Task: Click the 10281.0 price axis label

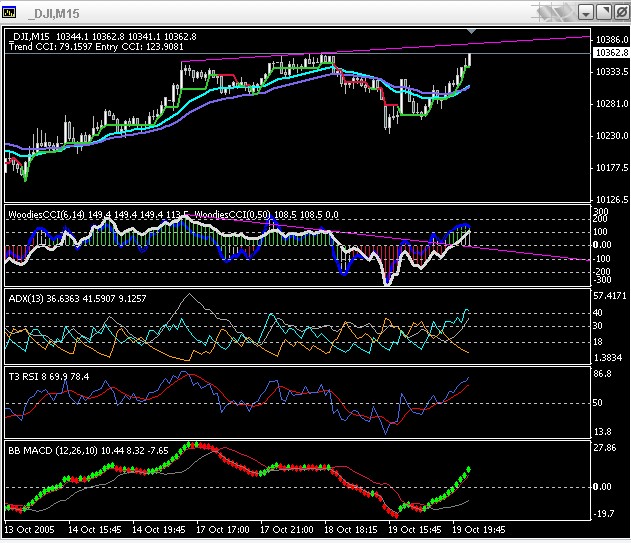Action: 612,104
